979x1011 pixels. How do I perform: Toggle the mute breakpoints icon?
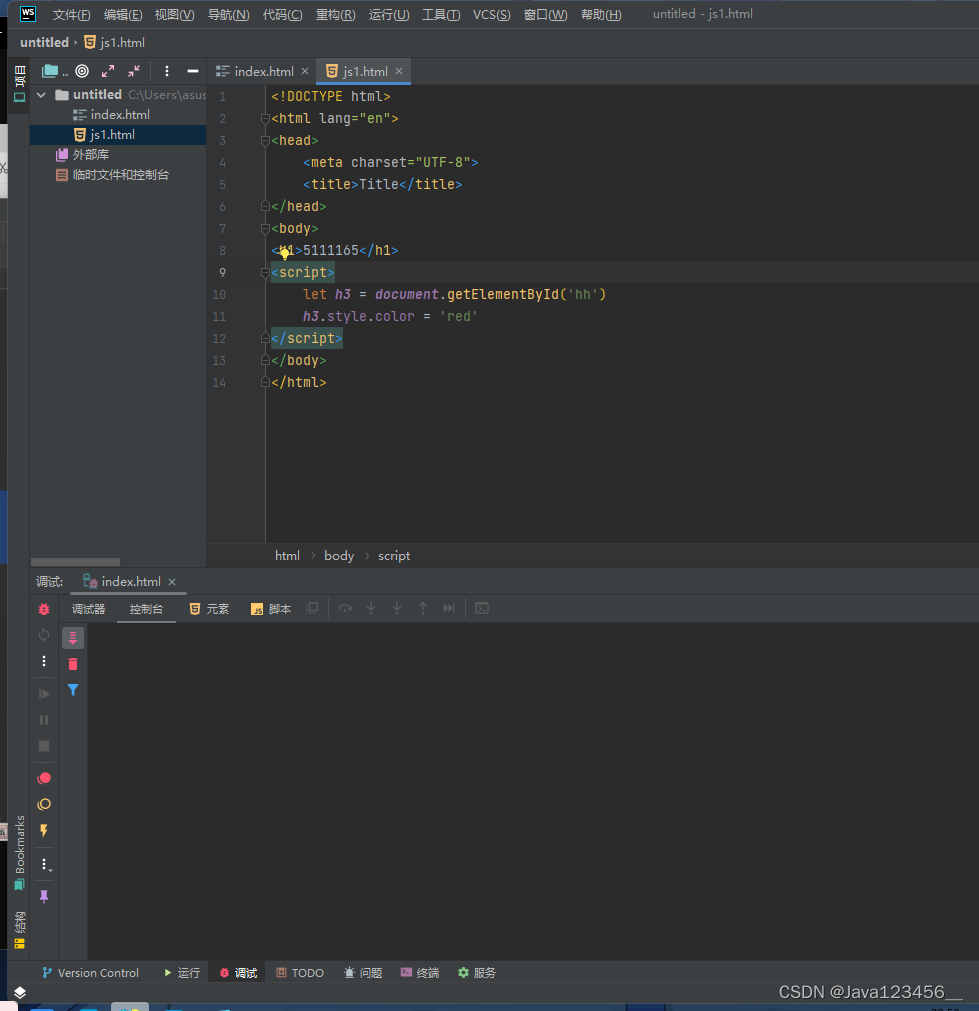pyautogui.click(x=44, y=804)
